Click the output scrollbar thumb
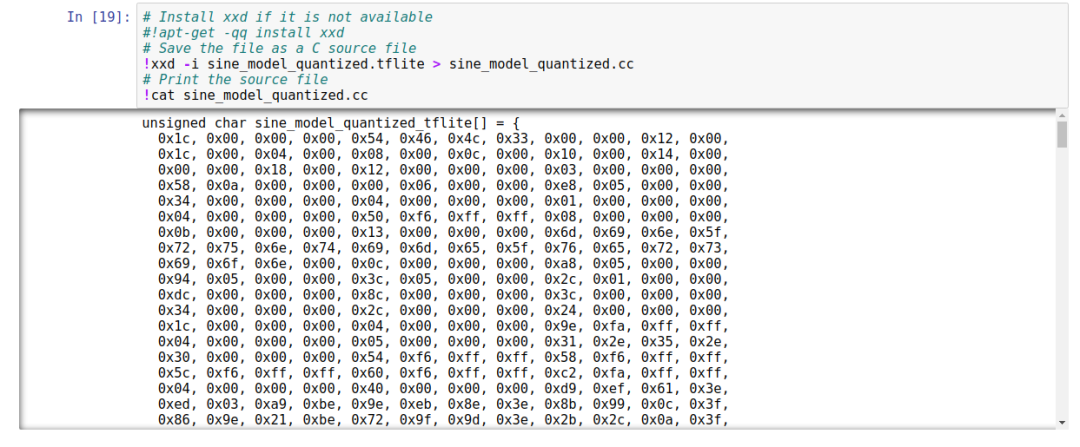The width and height of the screenshot is (1080, 447). click(1062, 136)
